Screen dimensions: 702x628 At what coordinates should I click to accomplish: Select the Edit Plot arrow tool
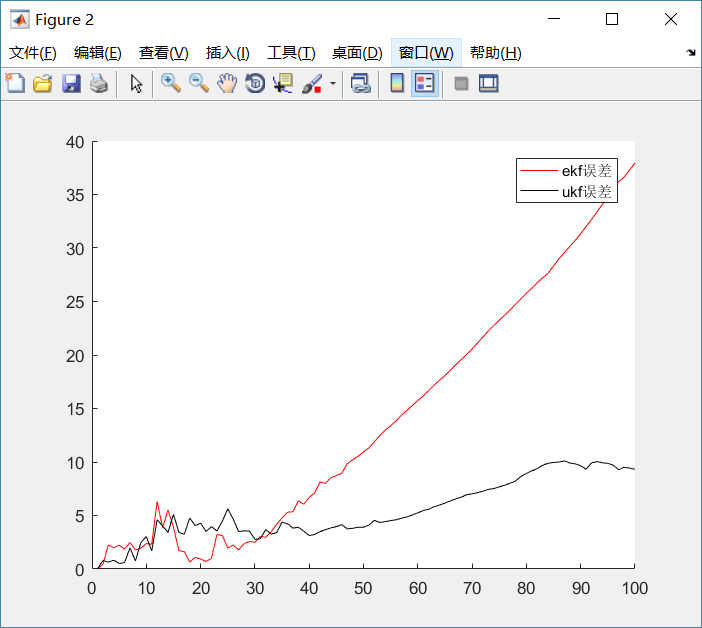pyautogui.click(x=136, y=84)
